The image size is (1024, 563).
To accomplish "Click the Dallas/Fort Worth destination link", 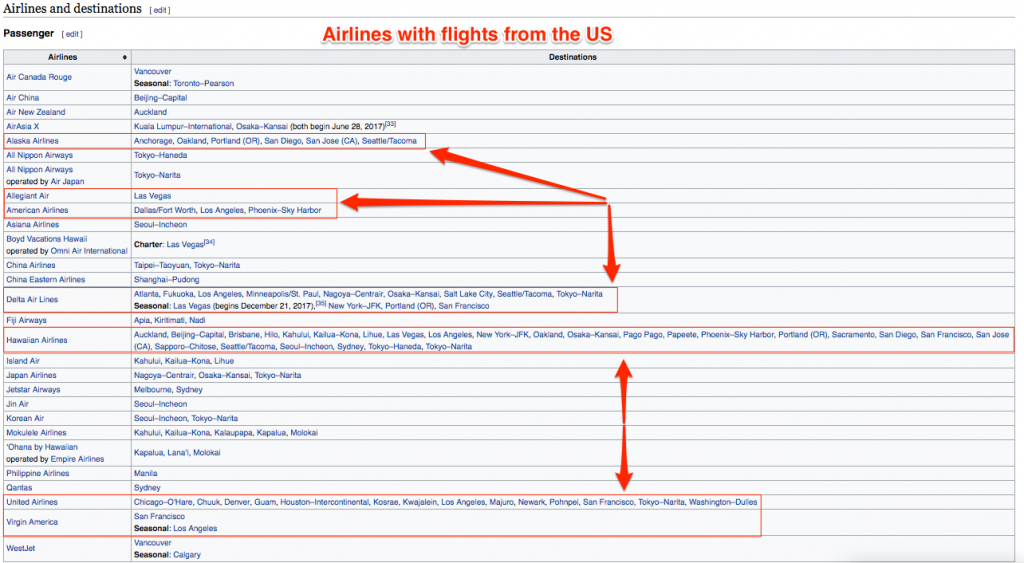I will [164, 210].
